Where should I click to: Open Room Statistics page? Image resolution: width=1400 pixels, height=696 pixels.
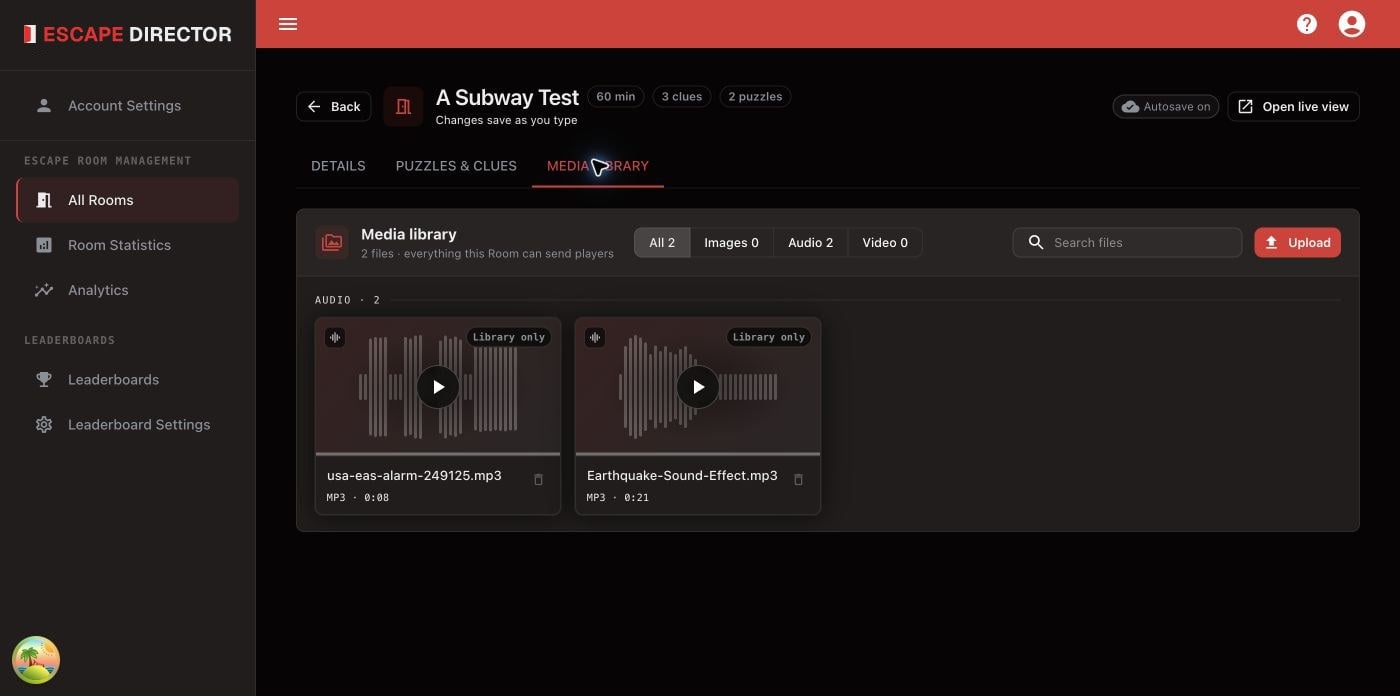128,245
